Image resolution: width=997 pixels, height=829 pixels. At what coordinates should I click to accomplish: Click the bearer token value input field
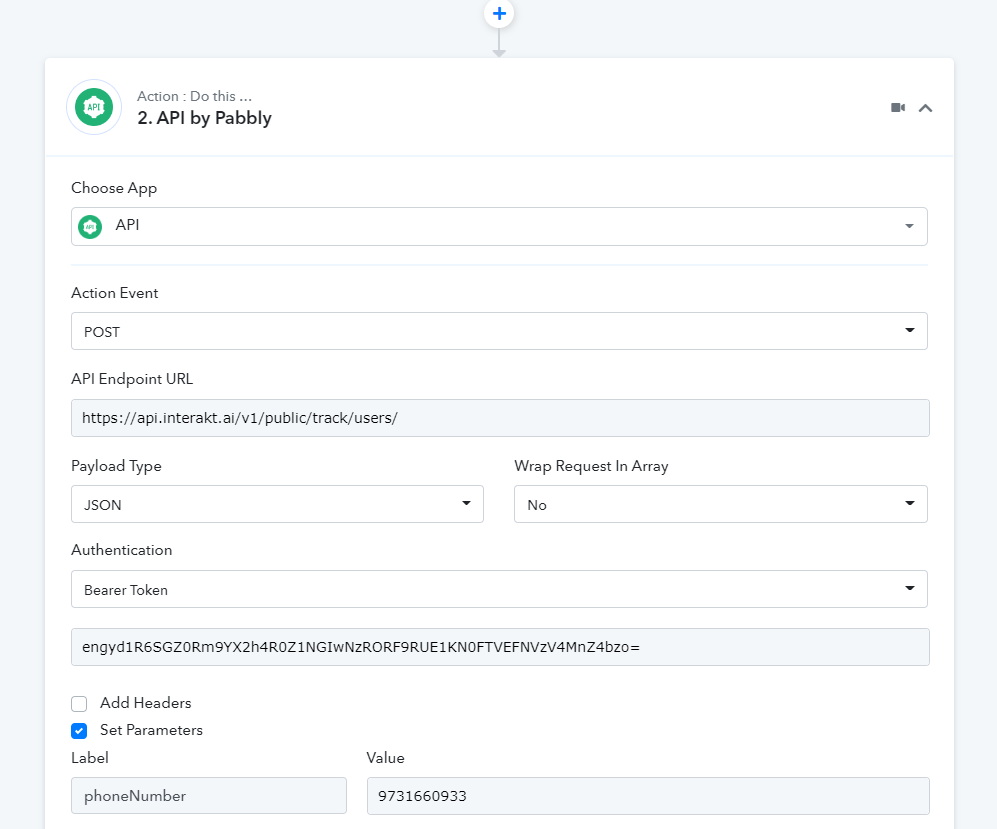click(x=500, y=647)
